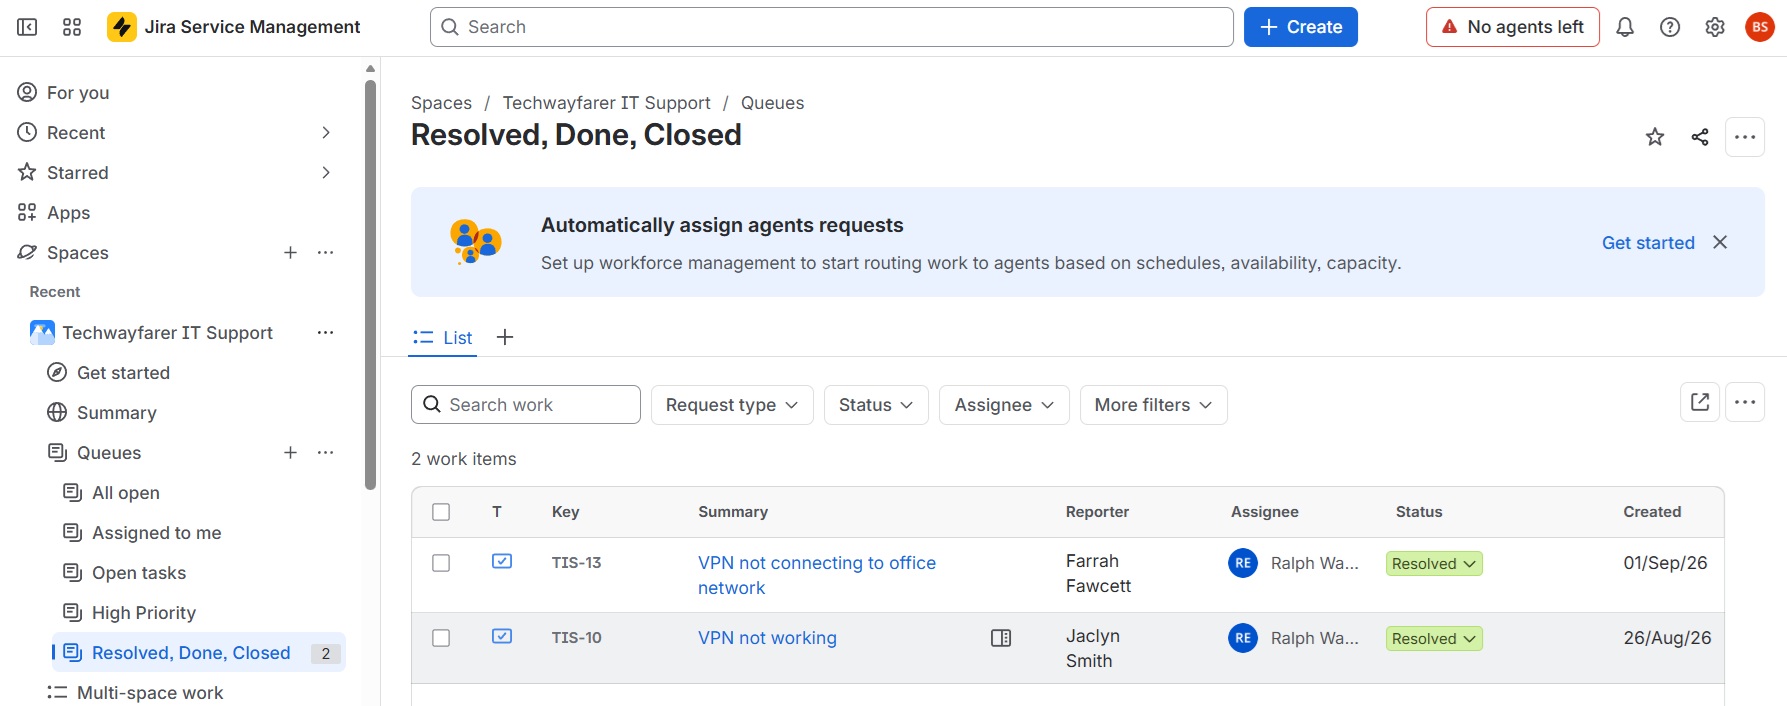
Task: Add a new queue with the plus icon
Action: click(x=290, y=452)
